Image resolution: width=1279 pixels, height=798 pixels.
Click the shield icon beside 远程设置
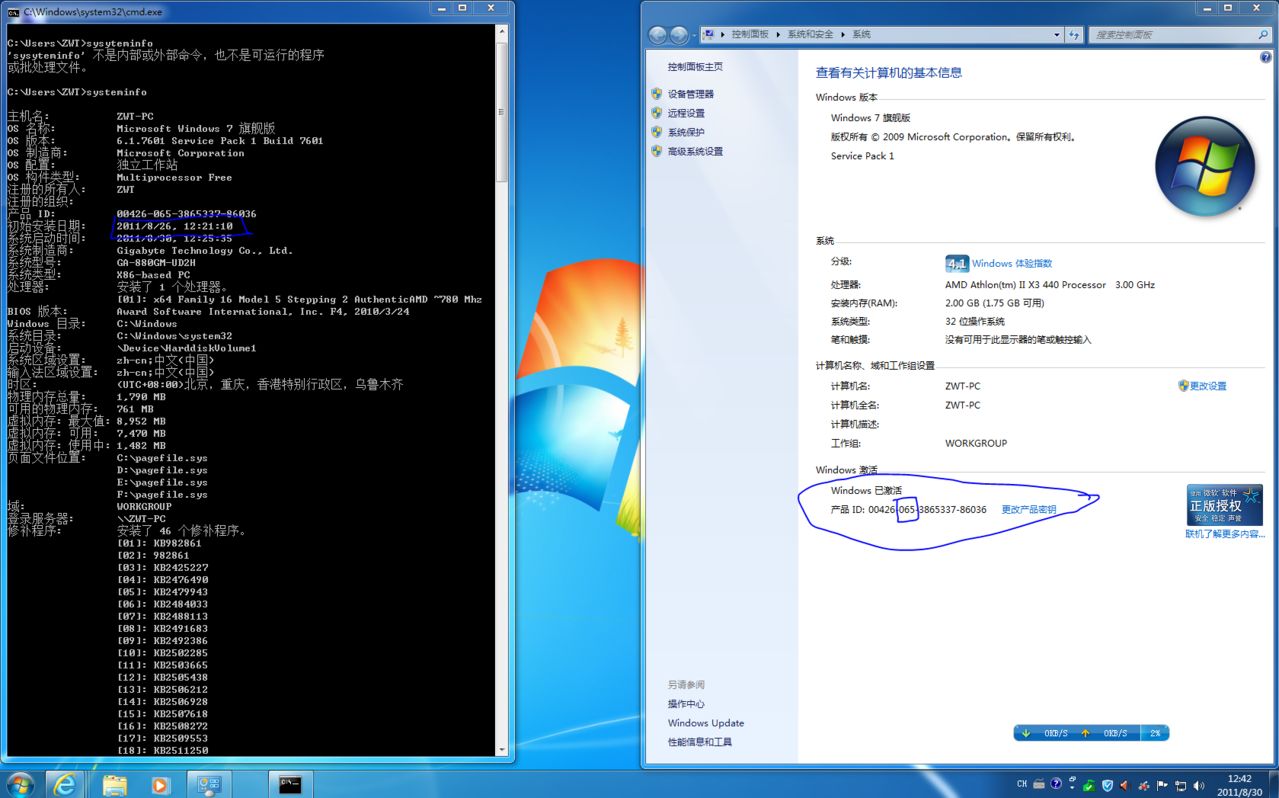click(x=657, y=113)
